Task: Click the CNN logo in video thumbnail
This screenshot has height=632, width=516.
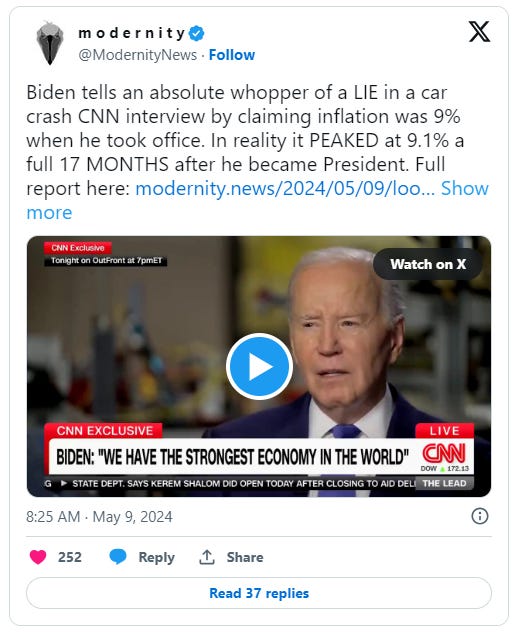Action: (x=444, y=453)
